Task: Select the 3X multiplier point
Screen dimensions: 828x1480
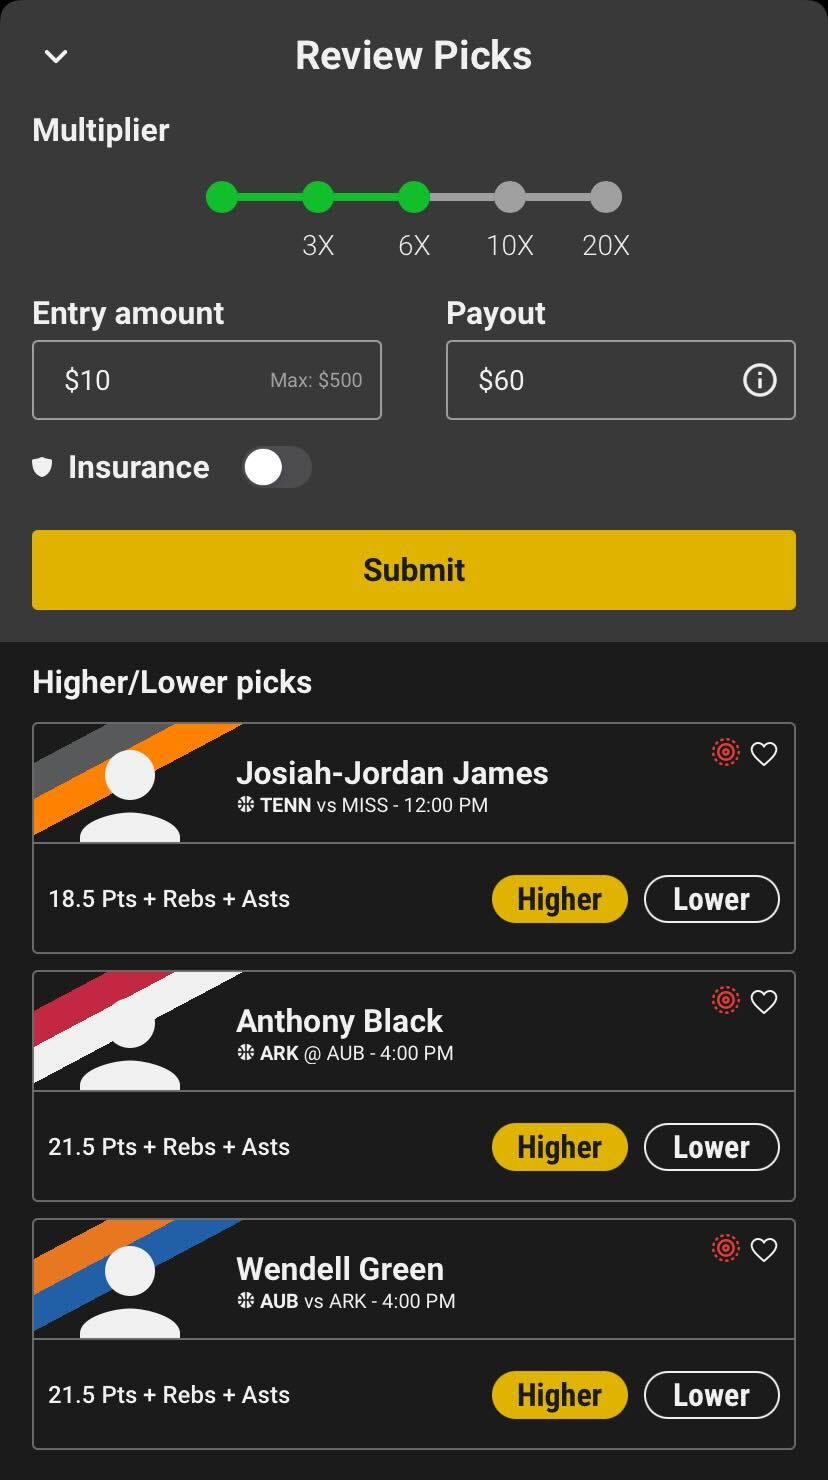Action: click(318, 197)
